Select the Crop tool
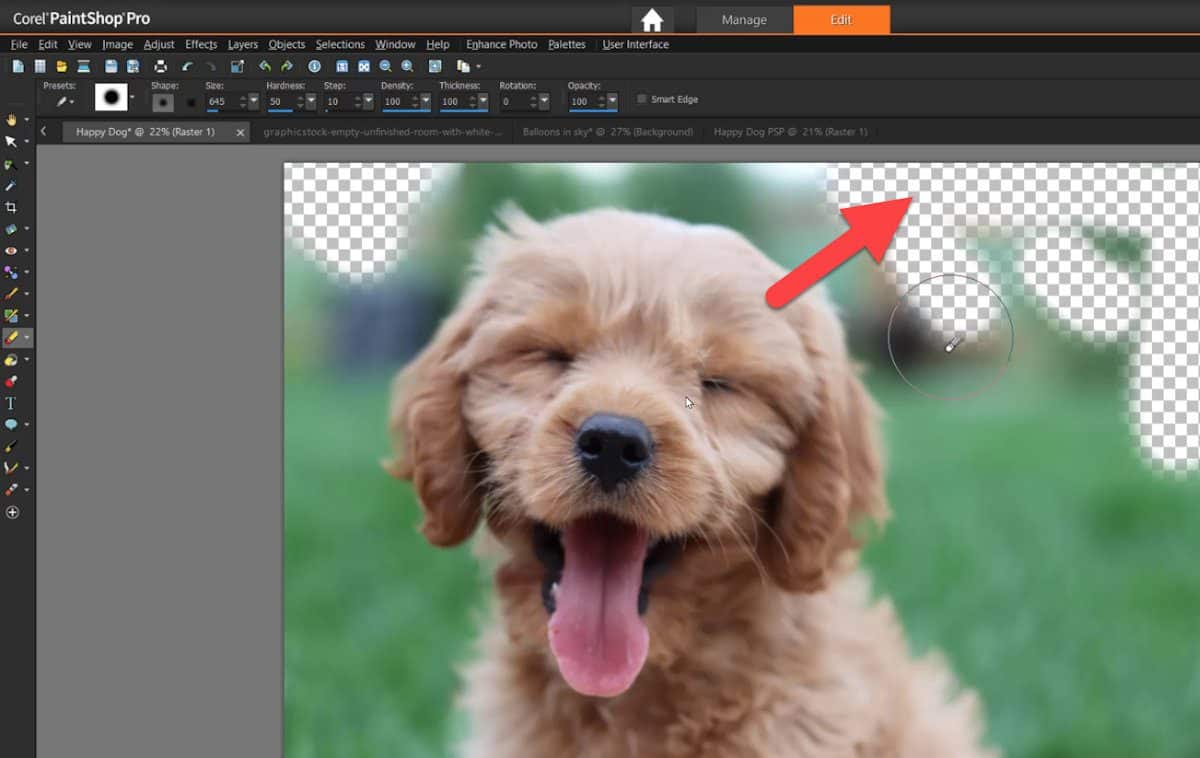This screenshot has width=1200, height=758. click(x=12, y=207)
